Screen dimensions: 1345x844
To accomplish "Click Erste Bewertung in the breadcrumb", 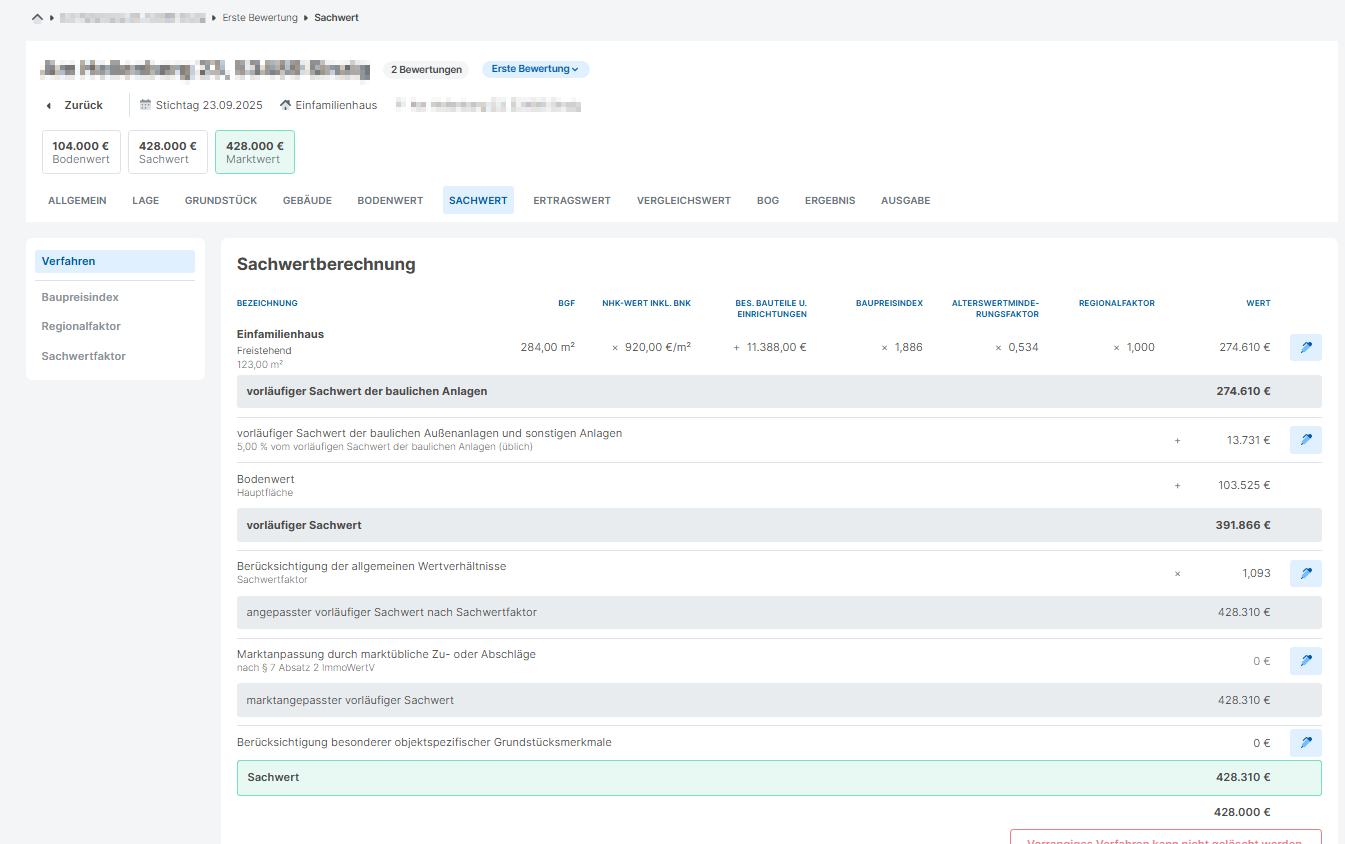I will click(x=258, y=18).
